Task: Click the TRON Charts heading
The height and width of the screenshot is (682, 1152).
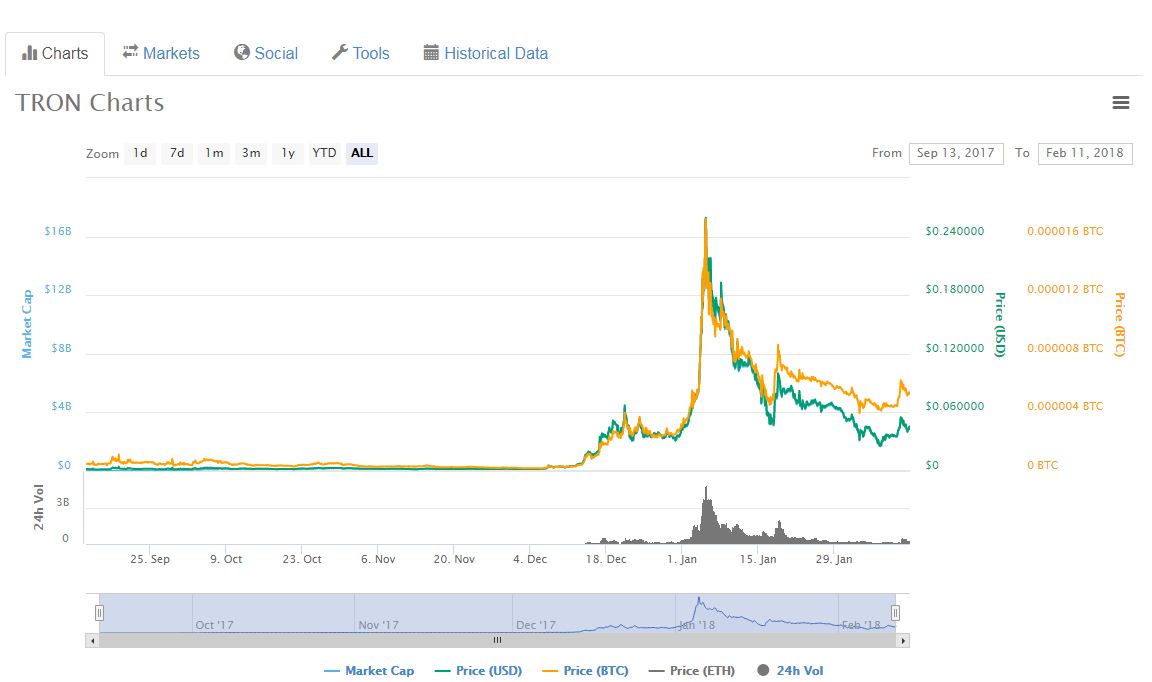Action: coord(90,103)
